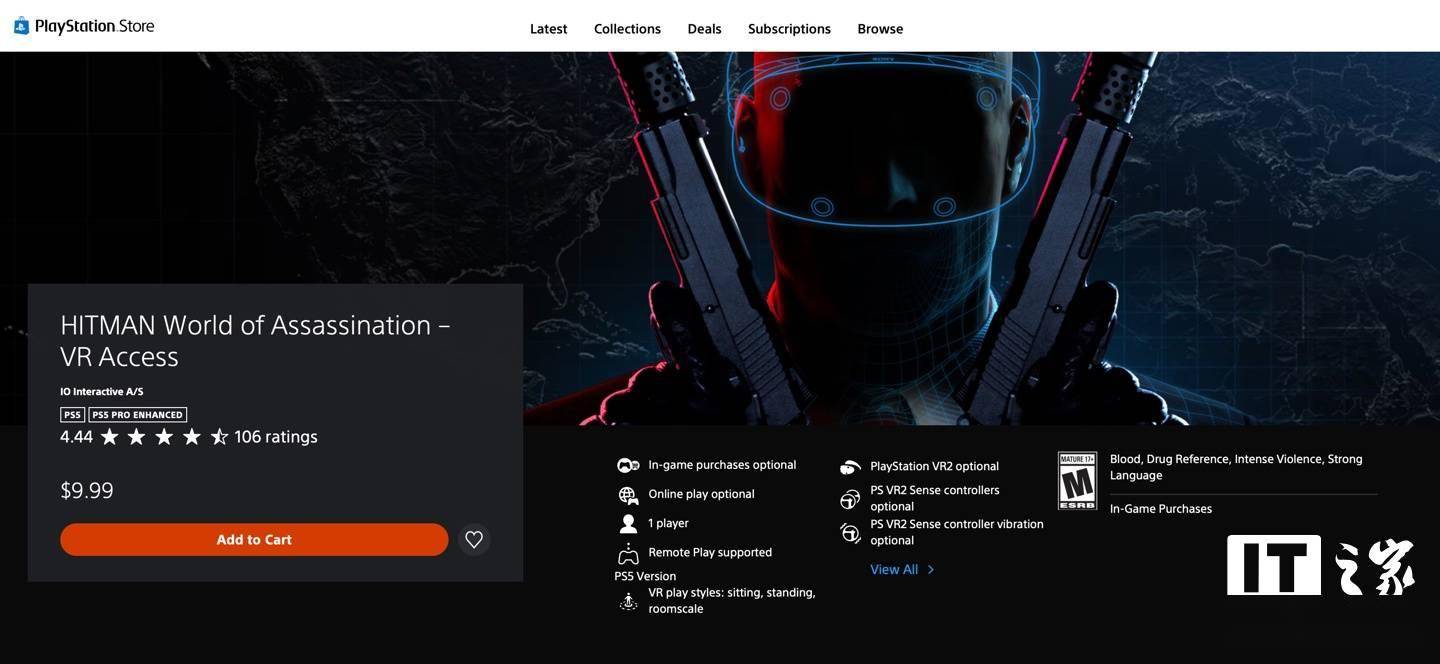Click the star rating row
Screen dimensions: 1440x664
165,437
